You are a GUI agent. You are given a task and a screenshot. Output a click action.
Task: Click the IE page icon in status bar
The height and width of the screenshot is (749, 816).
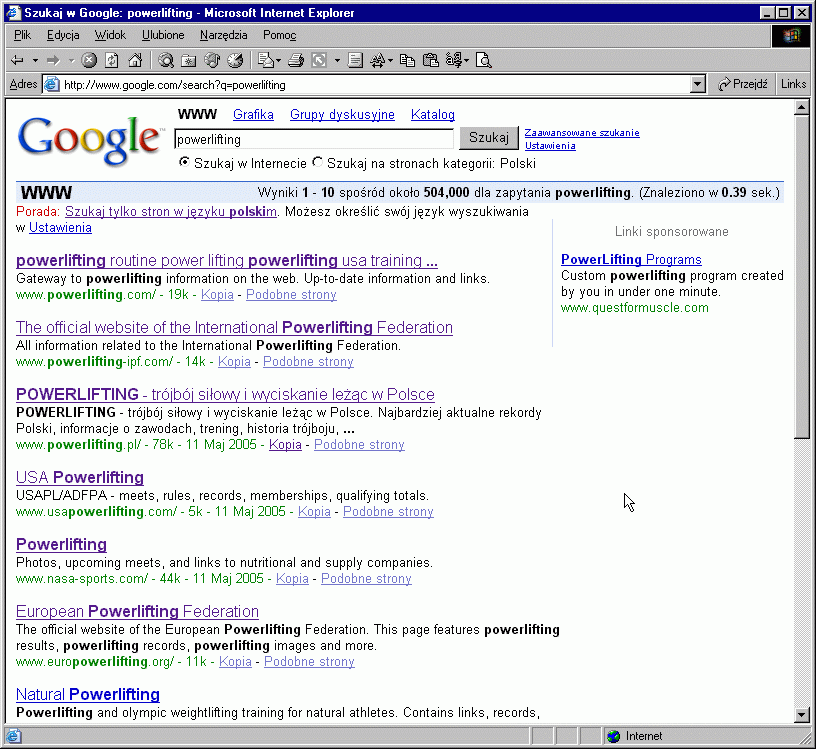13,736
